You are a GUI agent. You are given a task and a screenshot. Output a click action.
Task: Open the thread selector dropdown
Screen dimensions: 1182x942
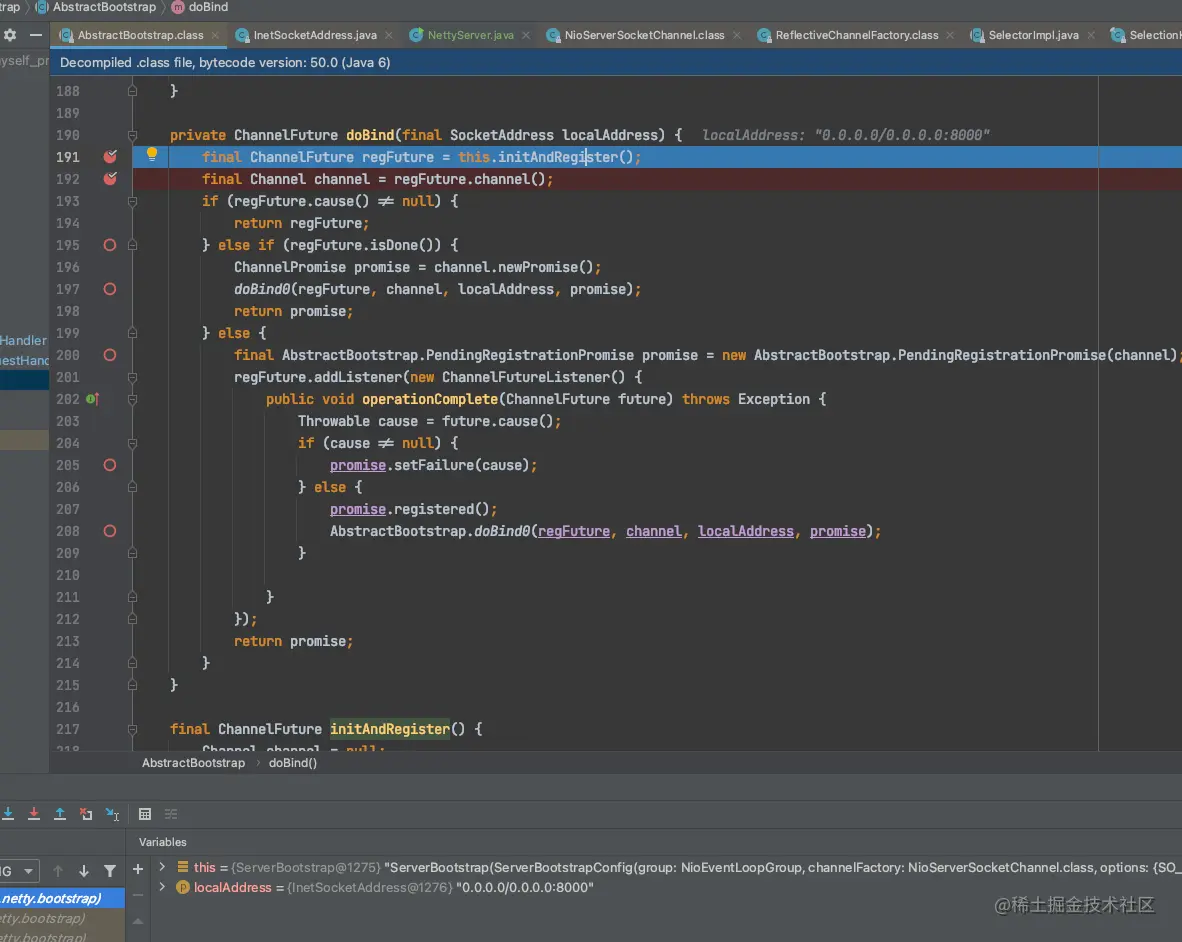coord(18,871)
